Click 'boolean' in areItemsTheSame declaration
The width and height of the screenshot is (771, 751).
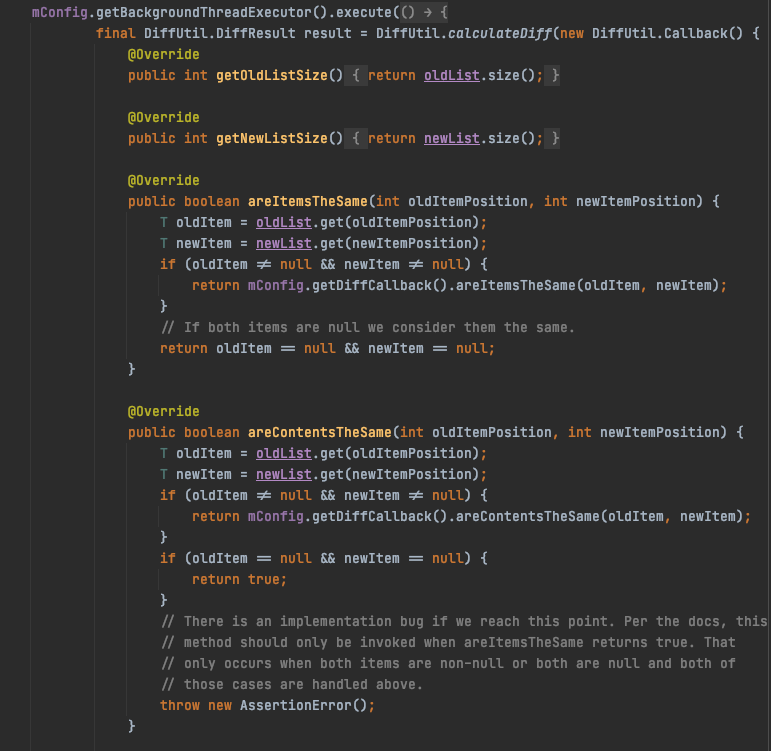[x=212, y=201]
